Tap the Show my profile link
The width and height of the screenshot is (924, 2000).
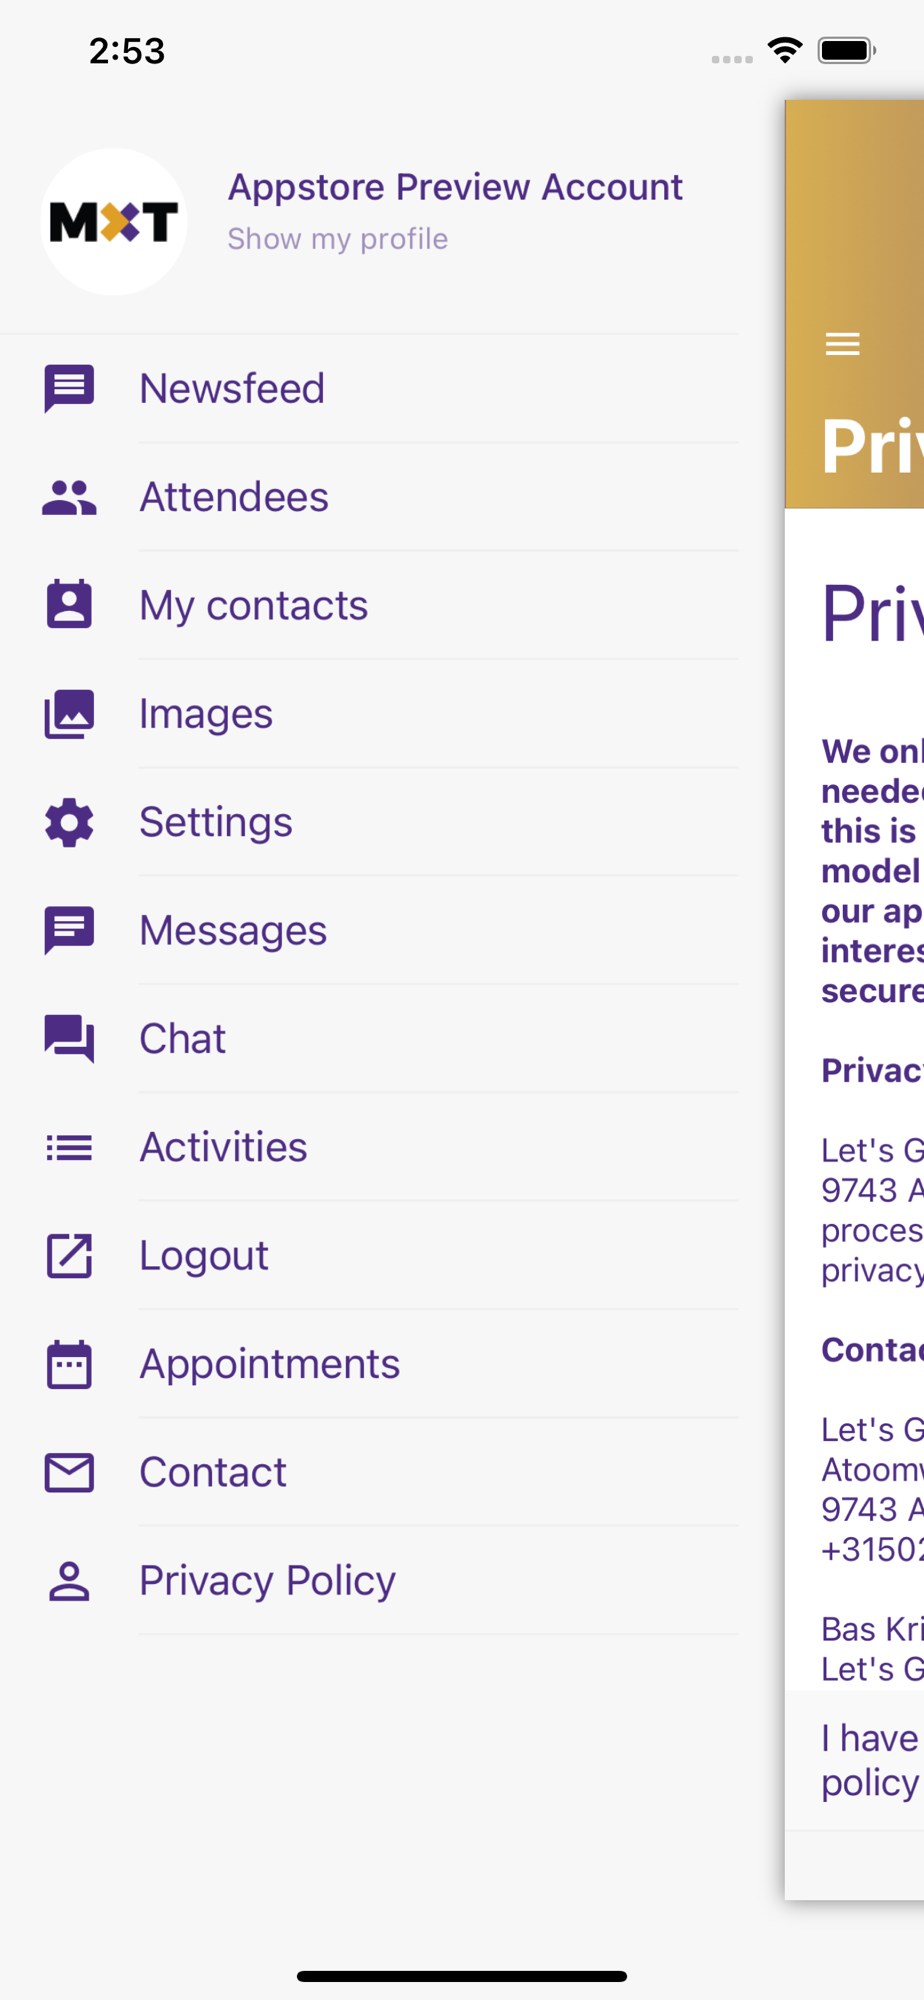[x=337, y=239]
